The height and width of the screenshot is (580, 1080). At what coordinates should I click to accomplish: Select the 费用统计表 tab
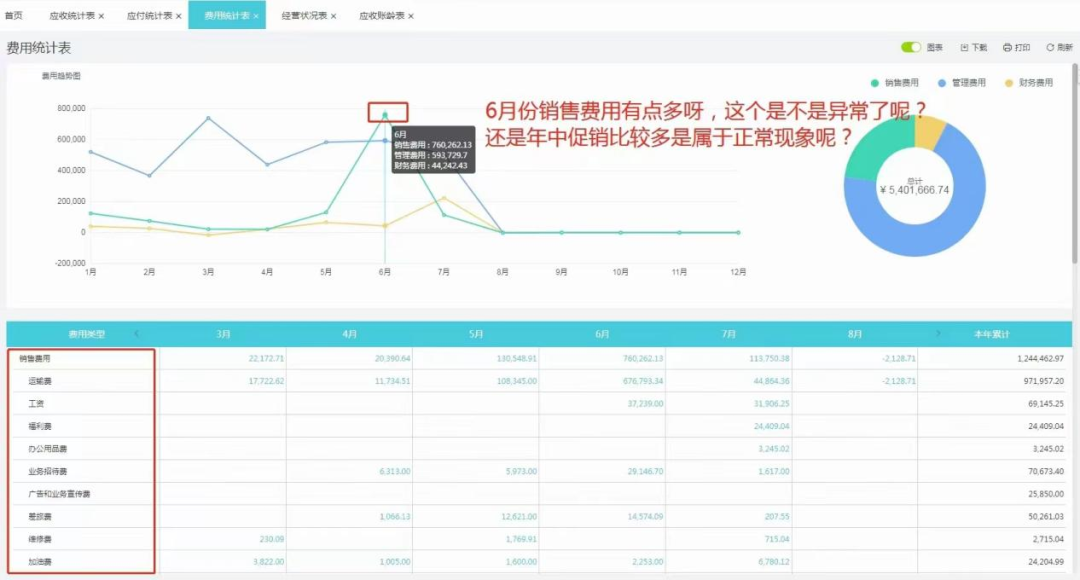[227, 15]
